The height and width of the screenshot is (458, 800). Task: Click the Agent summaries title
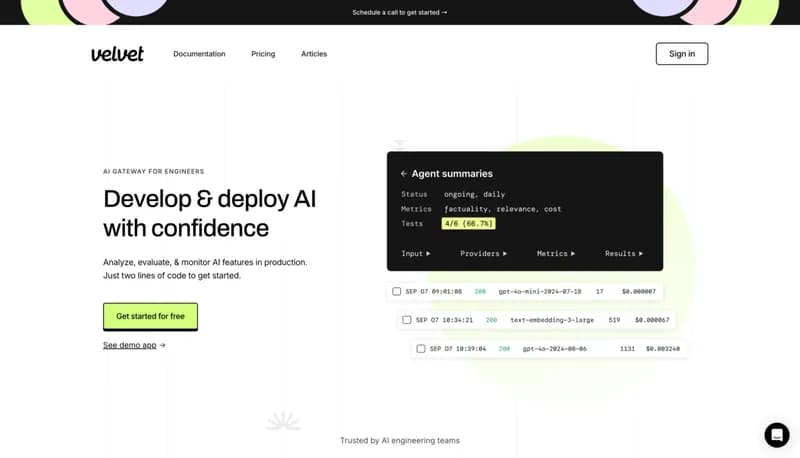452,173
